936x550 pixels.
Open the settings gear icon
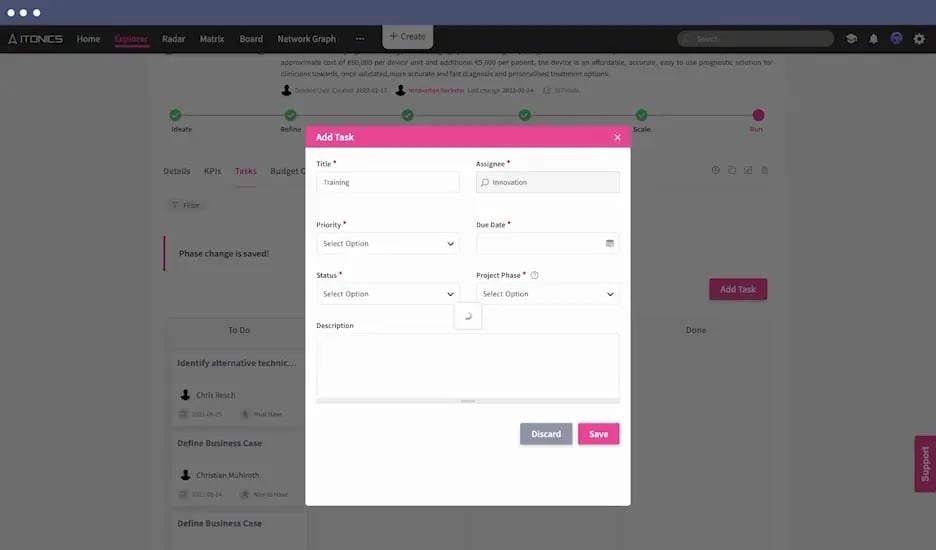pos(919,39)
